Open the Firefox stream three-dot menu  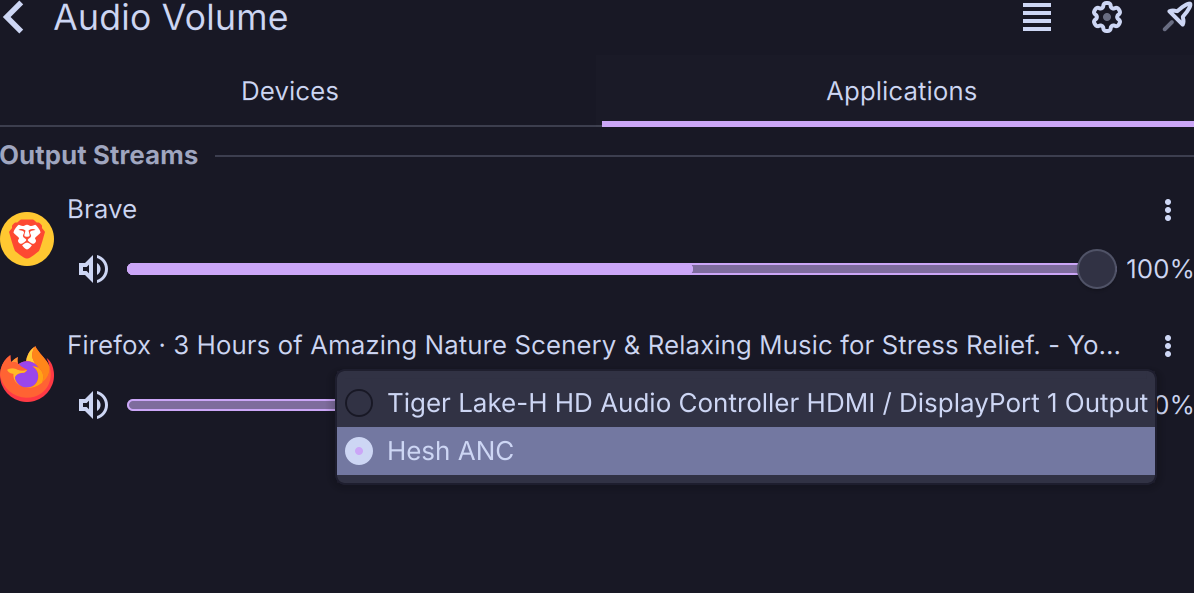click(1167, 346)
